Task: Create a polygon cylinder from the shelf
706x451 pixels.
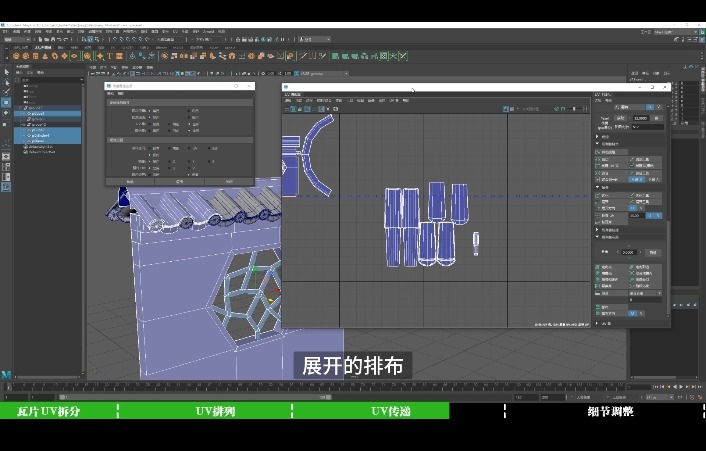Action: pyautogui.click(x=36, y=56)
